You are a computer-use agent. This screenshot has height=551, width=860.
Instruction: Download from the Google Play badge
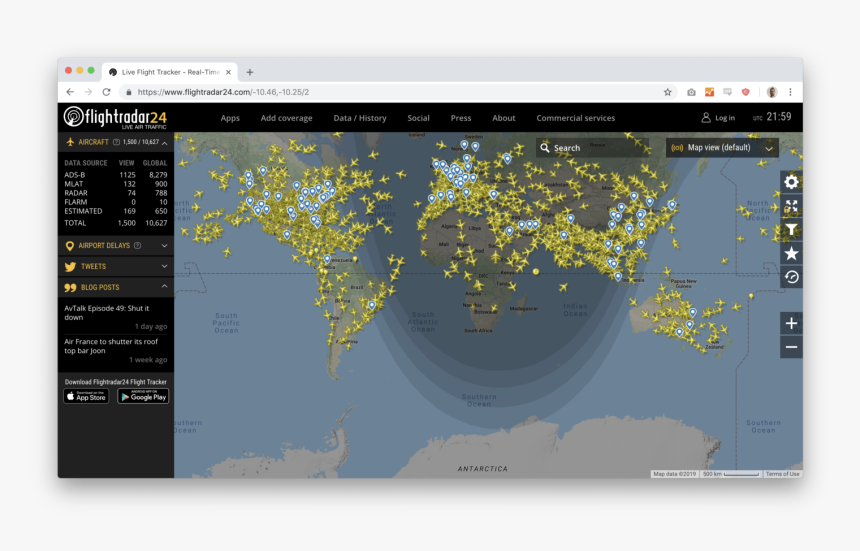(143, 396)
